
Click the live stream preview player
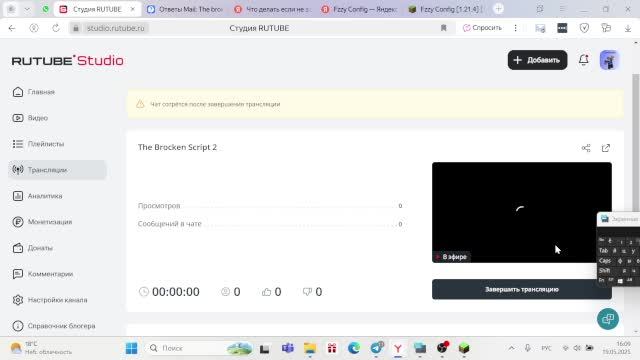[522, 212]
